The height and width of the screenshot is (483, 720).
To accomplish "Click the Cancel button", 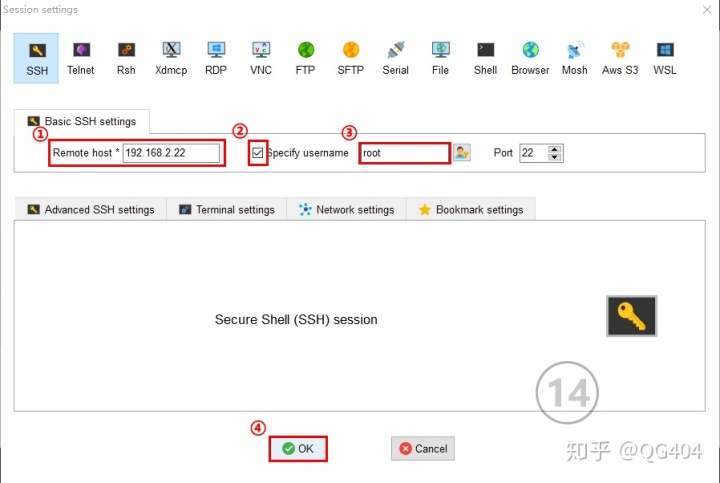I will pyautogui.click(x=423, y=449).
